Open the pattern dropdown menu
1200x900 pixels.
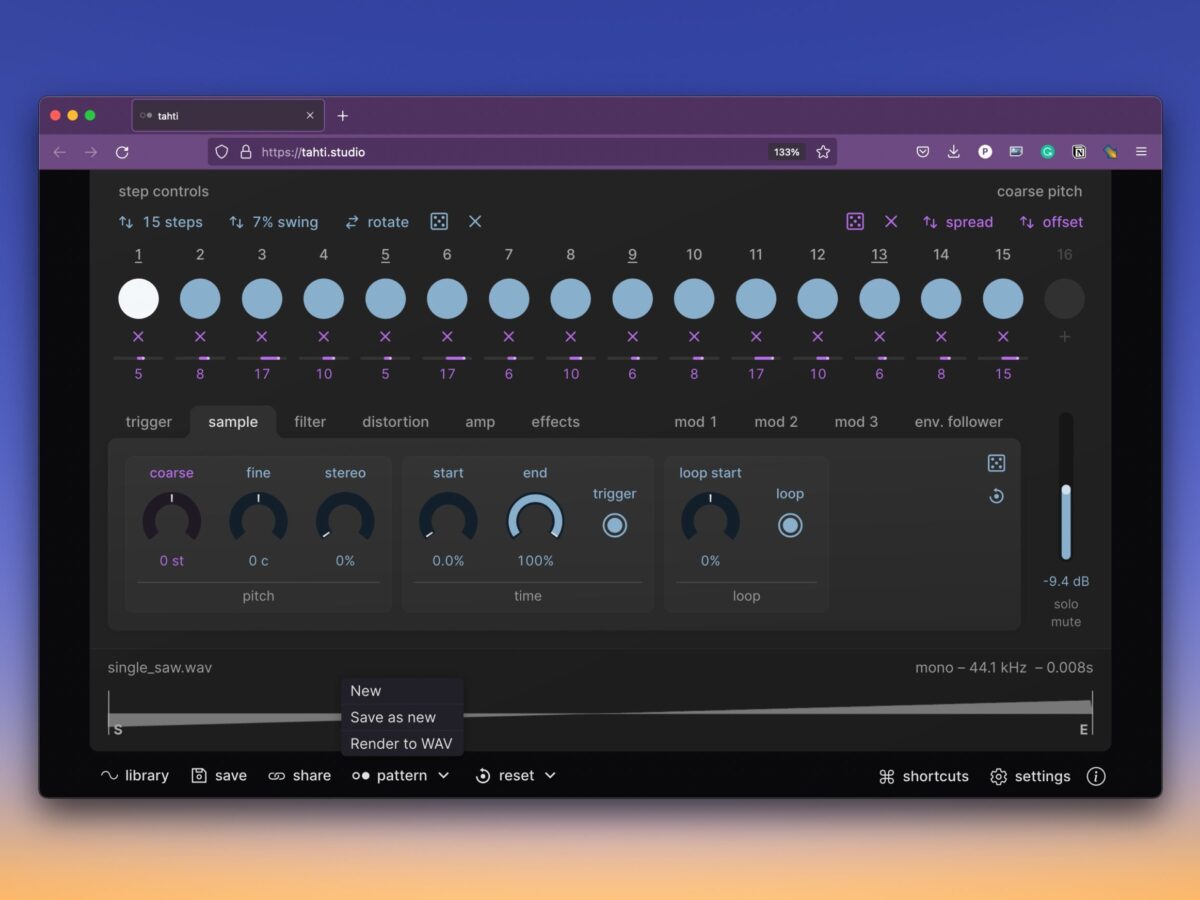[x=401, y=776]
